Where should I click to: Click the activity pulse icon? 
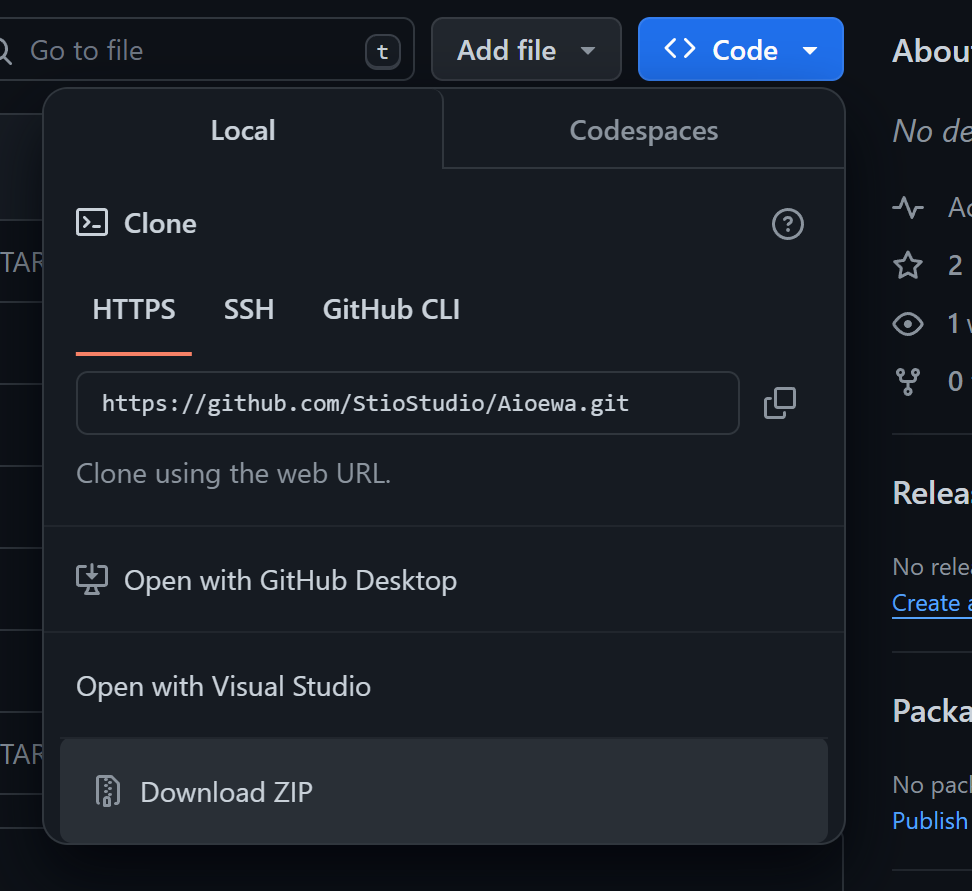pyautogui.click(x=908, y=208)
